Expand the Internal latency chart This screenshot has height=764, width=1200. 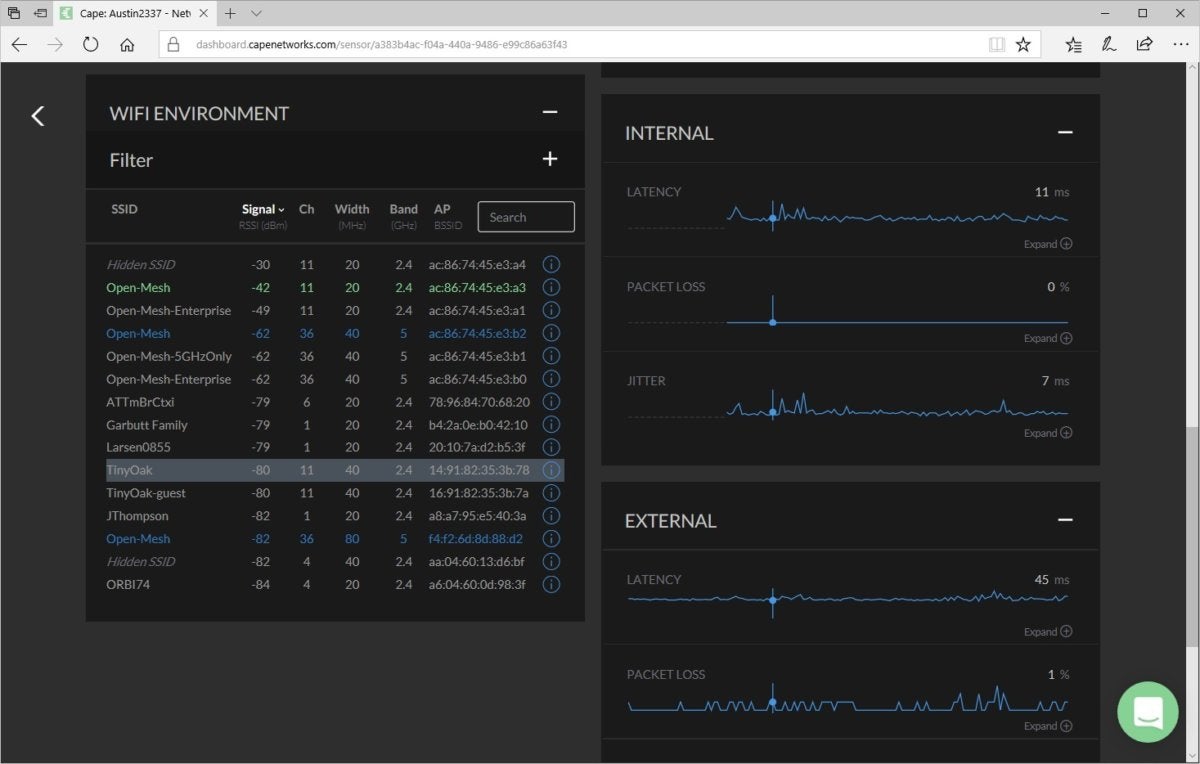1048,244
